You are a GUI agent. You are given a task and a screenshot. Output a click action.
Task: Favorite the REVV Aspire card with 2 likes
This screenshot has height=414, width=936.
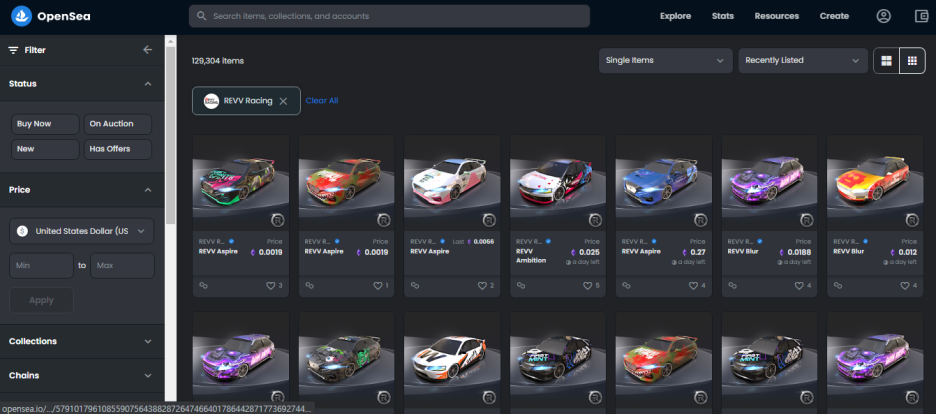click(482, 286)
